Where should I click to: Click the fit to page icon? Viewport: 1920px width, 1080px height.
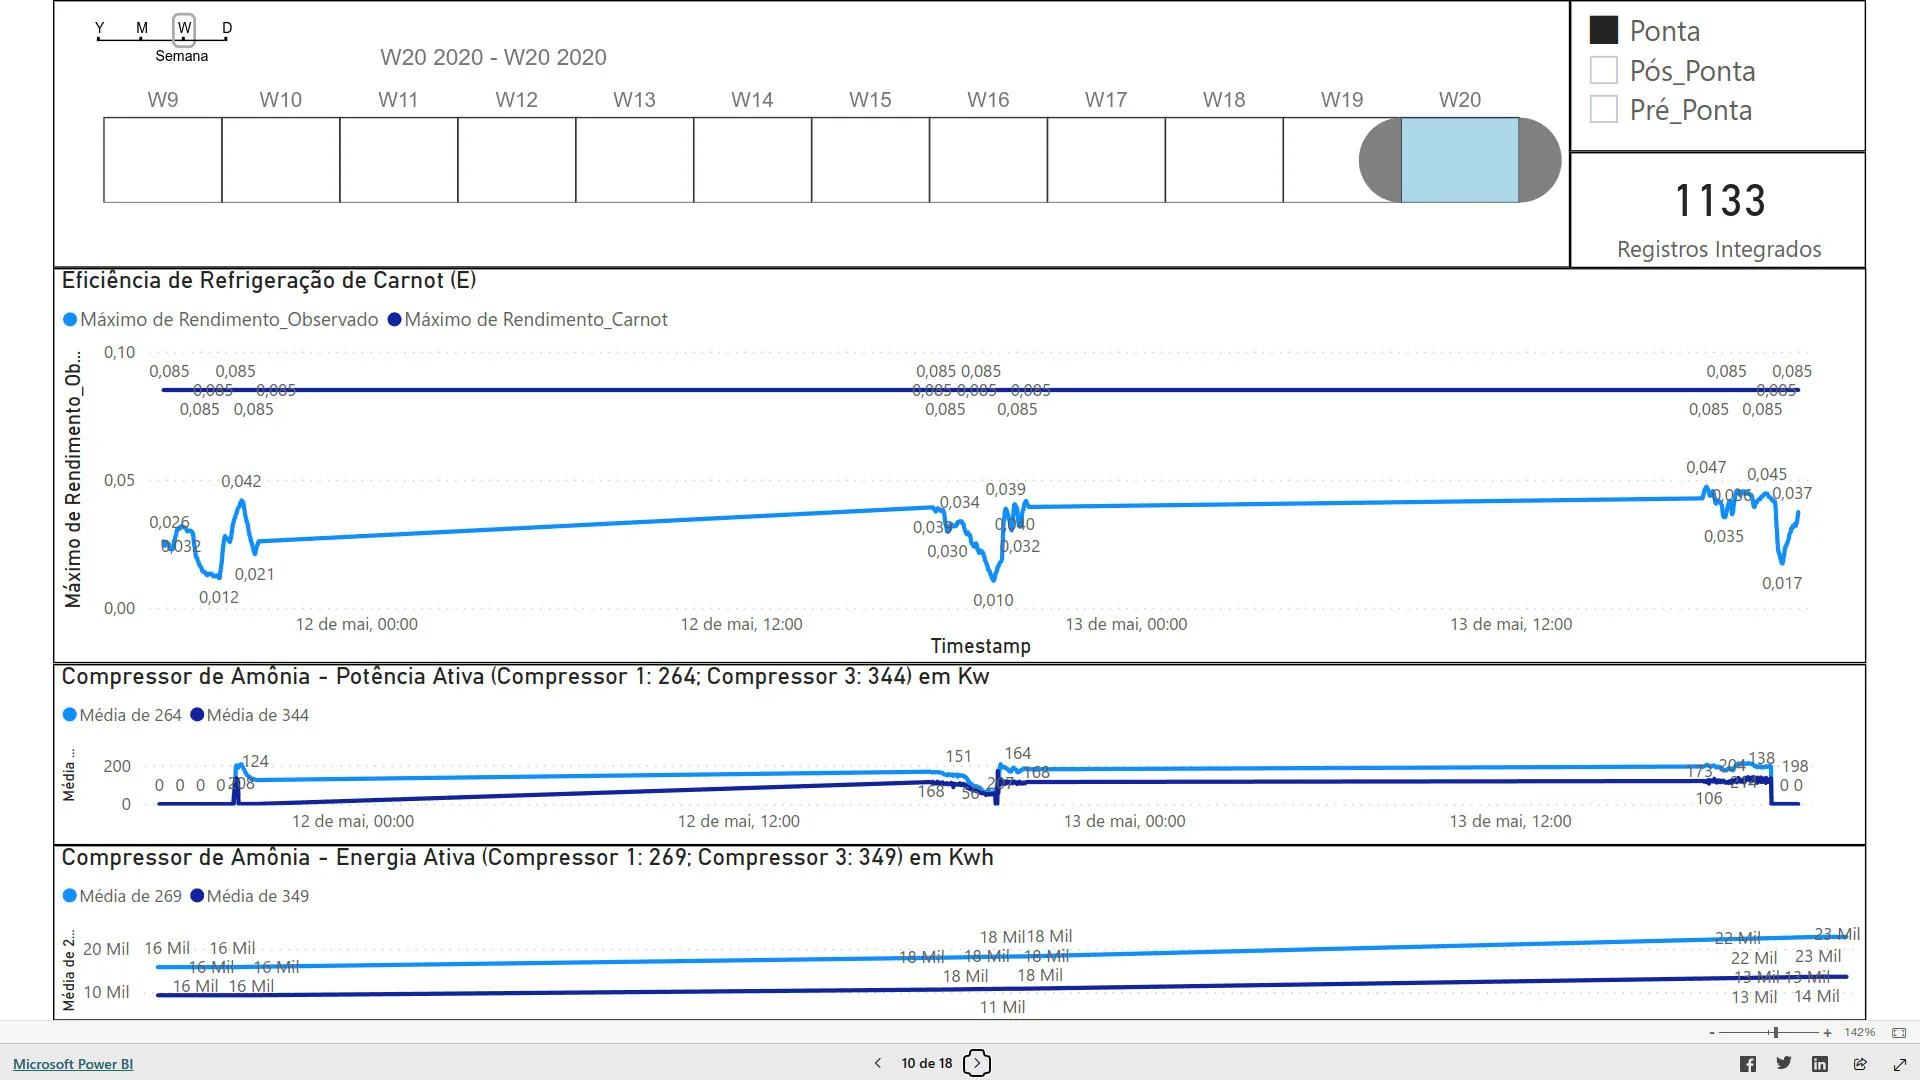1899,1032
